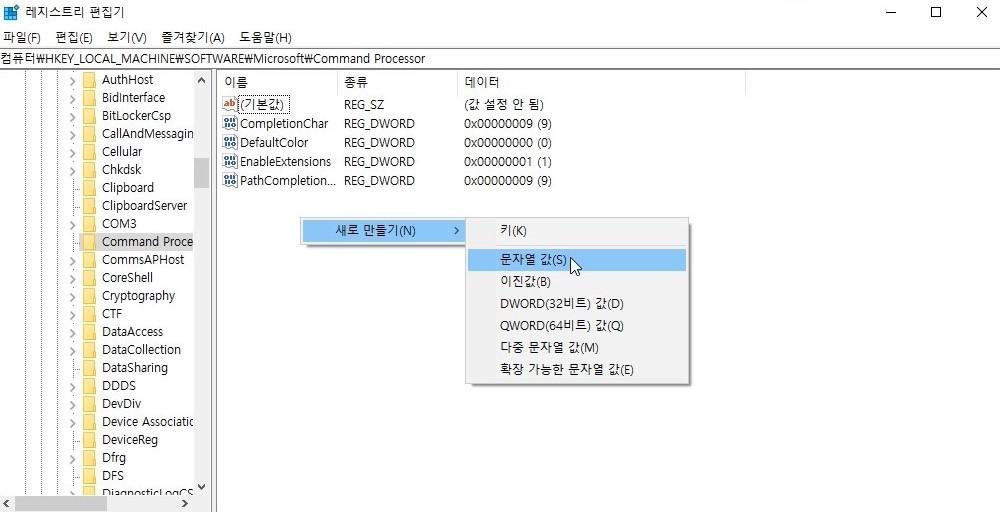Screen dimensions: 1000x512
Task: Click the tree vertical scrollbar thumb
Action: 202,173
